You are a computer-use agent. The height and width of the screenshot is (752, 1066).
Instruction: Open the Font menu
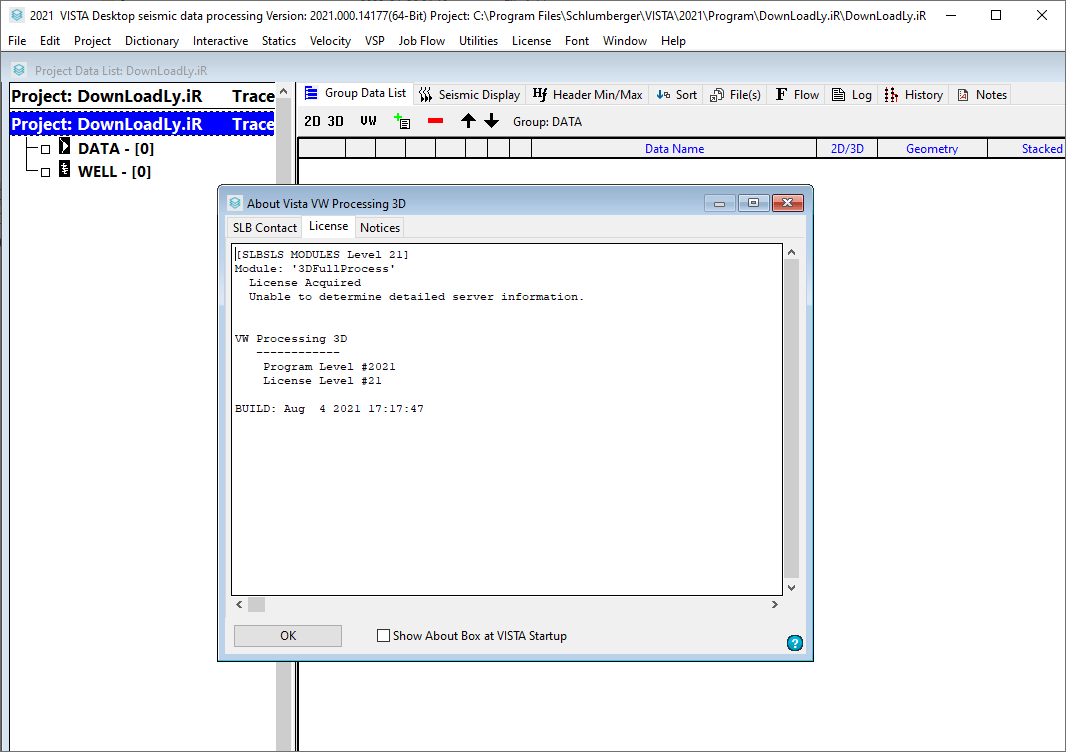[577, 41]
